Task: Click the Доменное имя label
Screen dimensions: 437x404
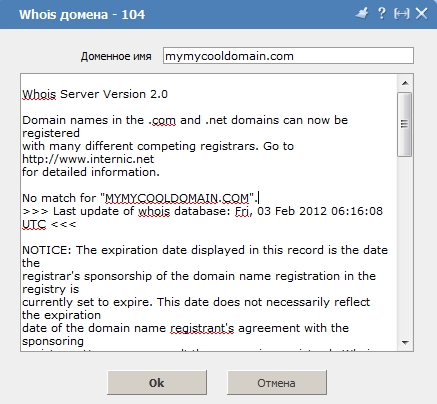Action: pos(116,56)
